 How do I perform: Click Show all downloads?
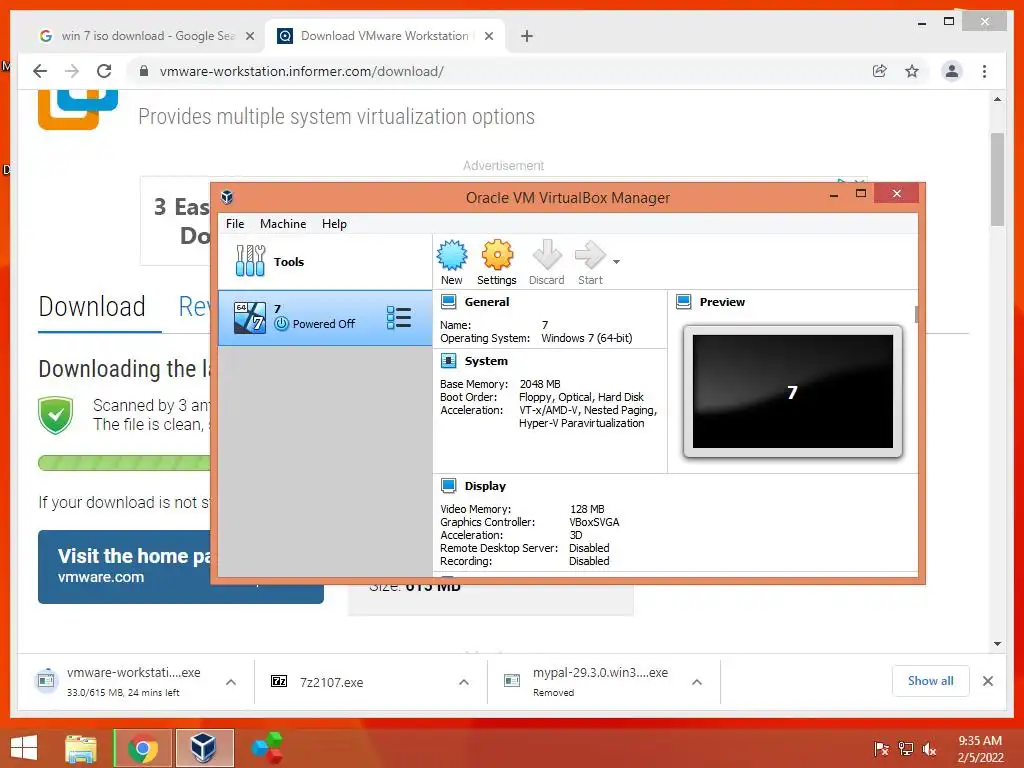931,681
